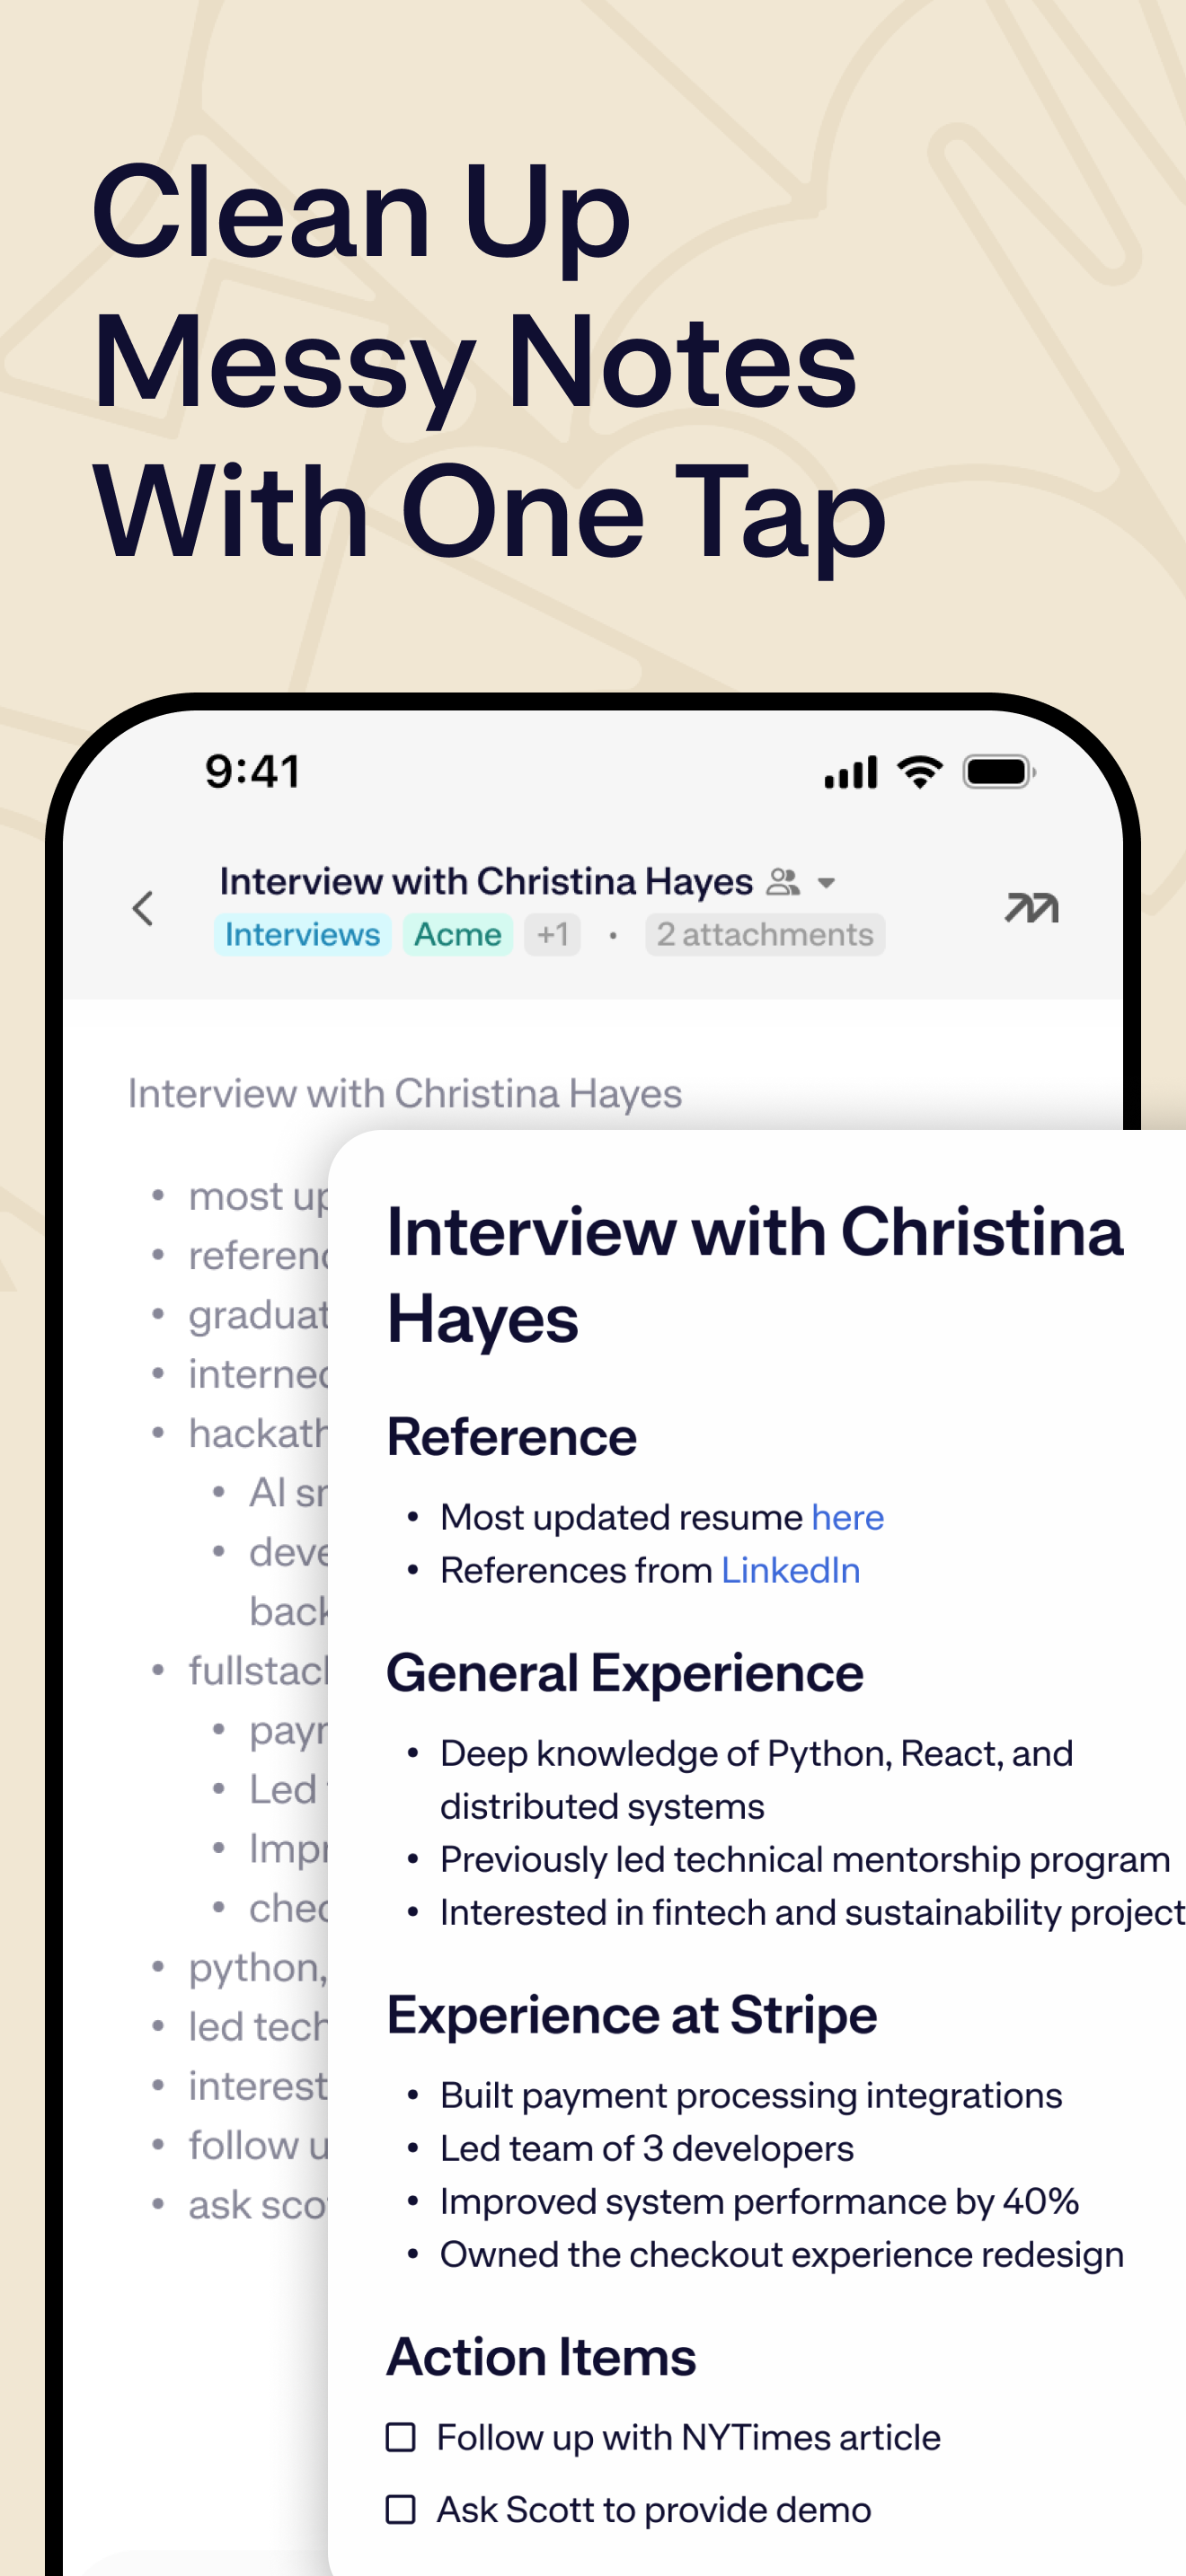This screenshot has width=1186, height=2576.
Task: Open the resume 'here' link
Action: [847, 1517]
